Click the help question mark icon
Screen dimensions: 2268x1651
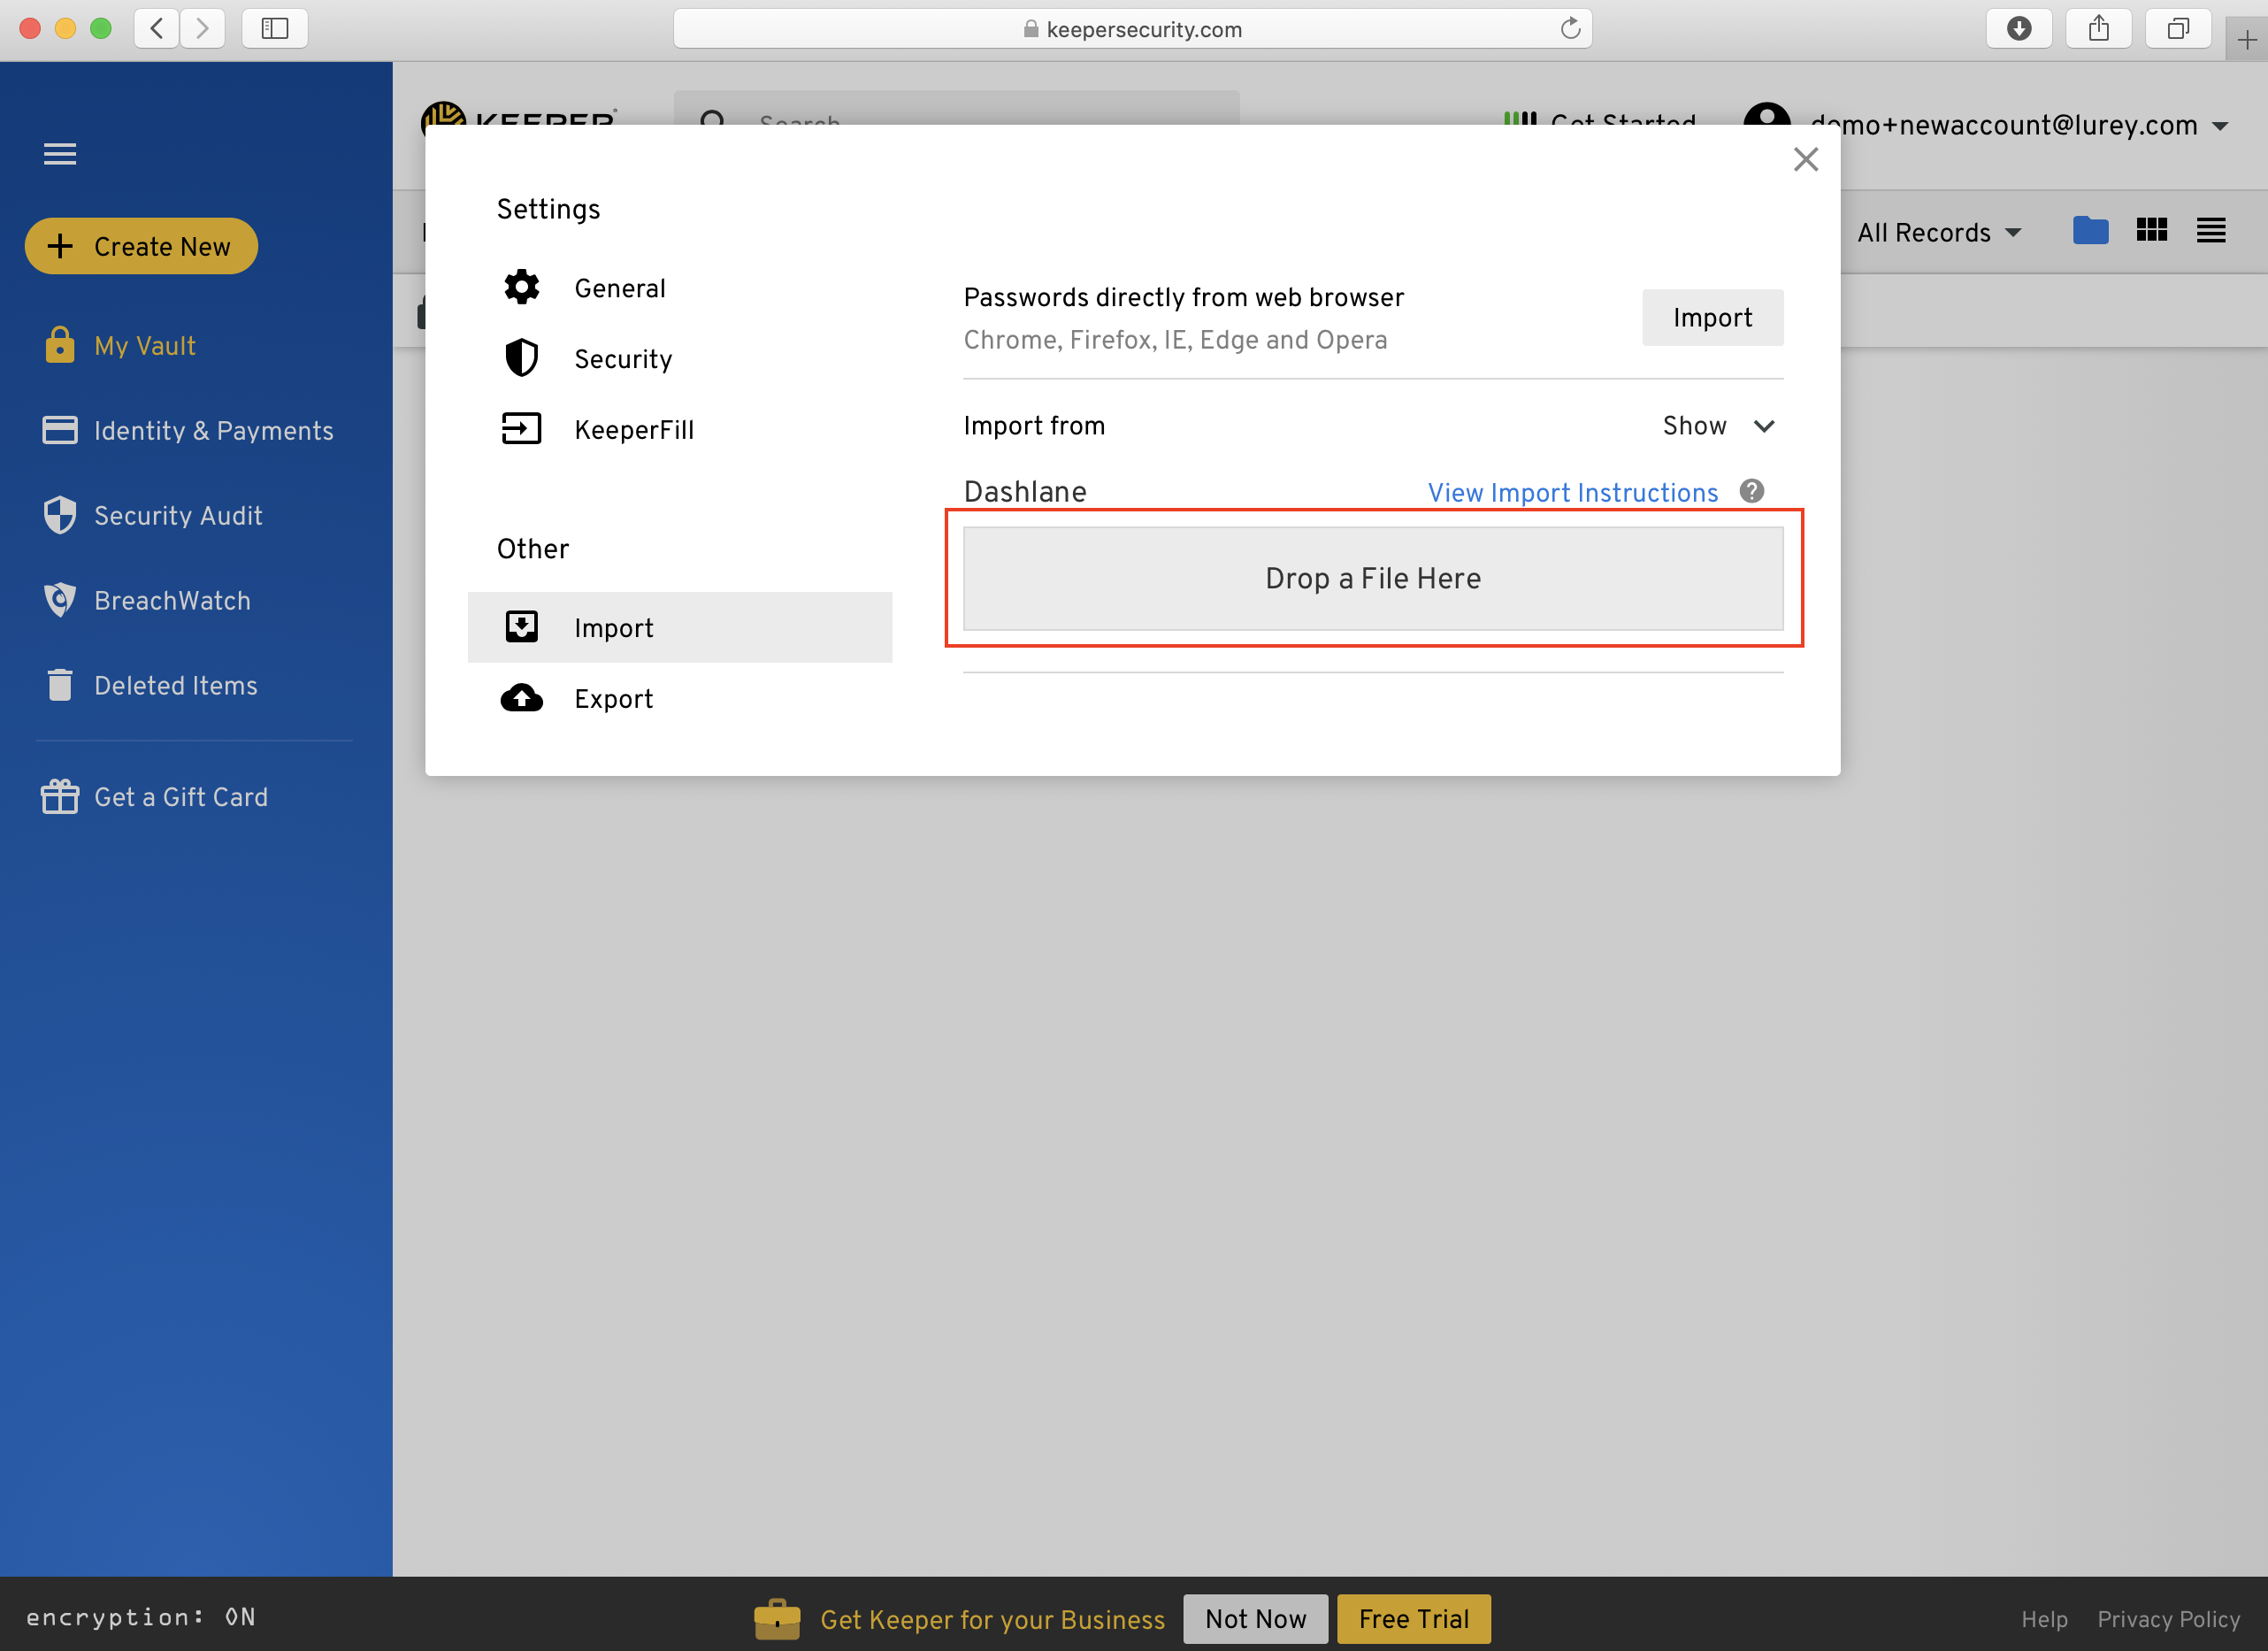1752,491
